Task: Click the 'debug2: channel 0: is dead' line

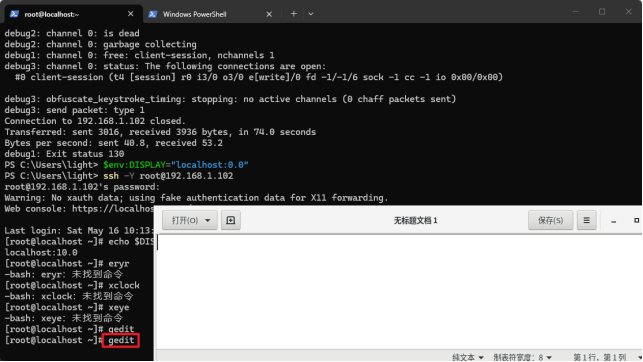Action: coord(72,33)
